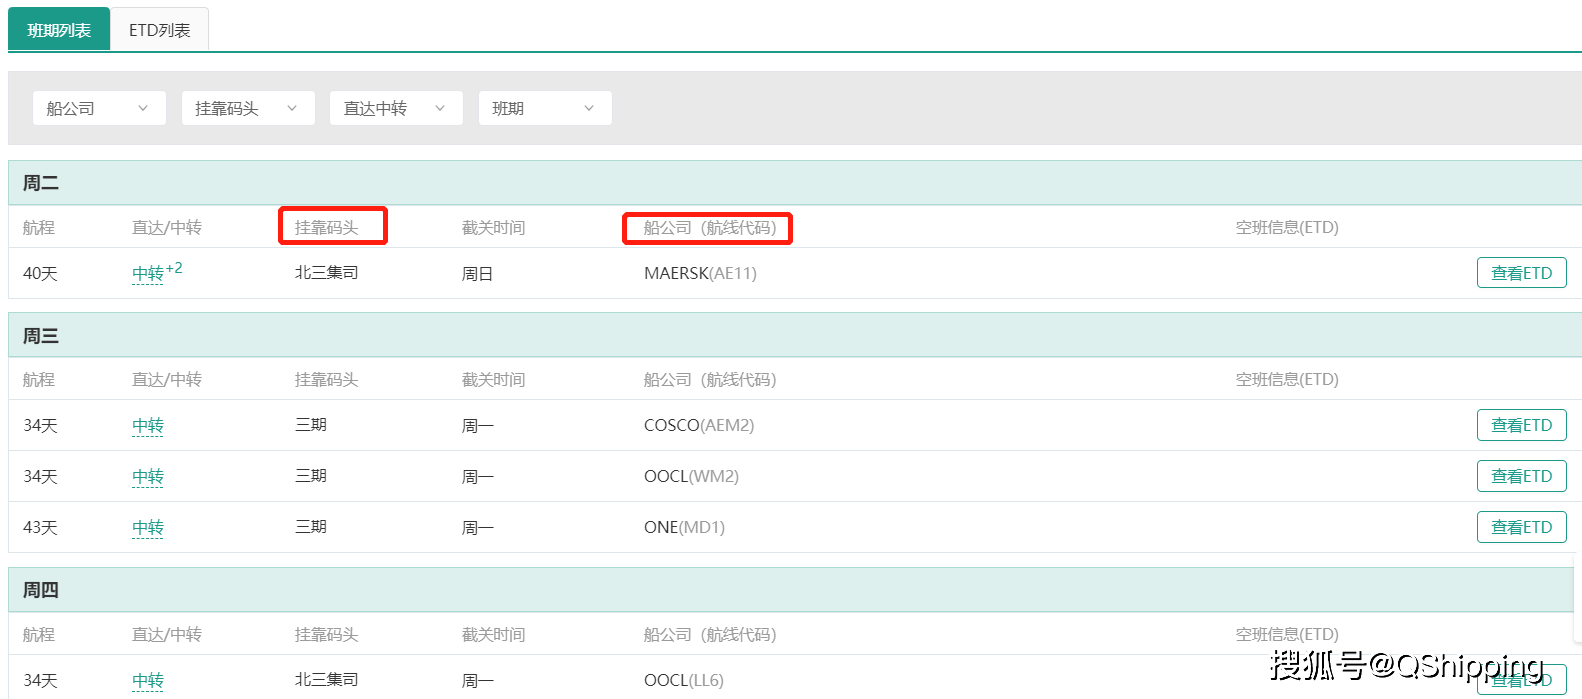This screenshot has height=699, width=1582.
Task: Click 三期 terminal in OOCL(WM2) row
Action: pyautogui.click(x=311, y=475)
